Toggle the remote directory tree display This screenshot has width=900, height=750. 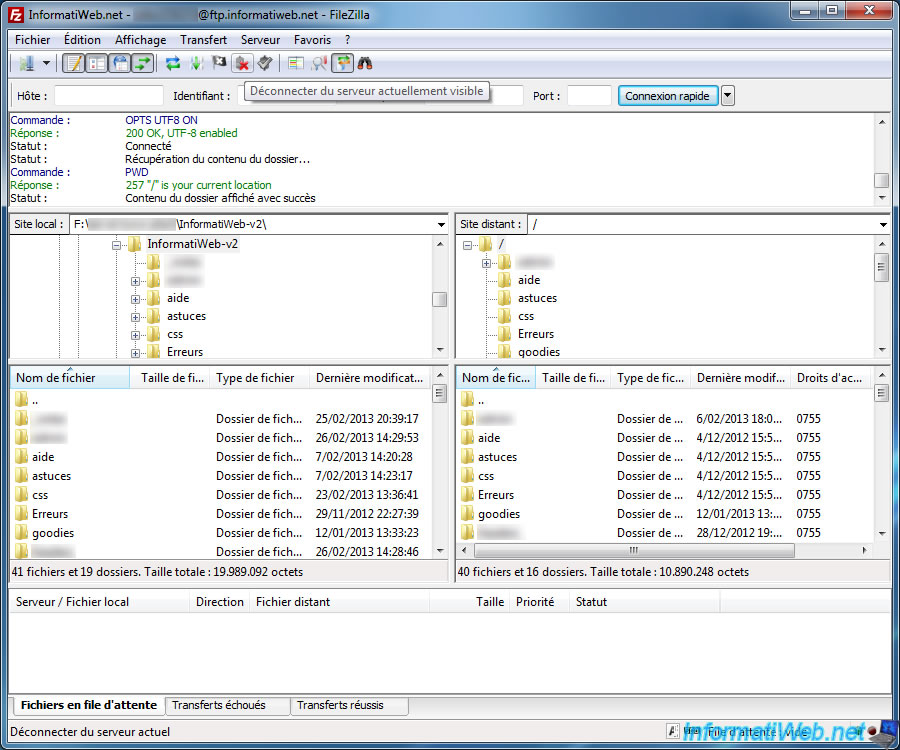click(x=120, y=63)
